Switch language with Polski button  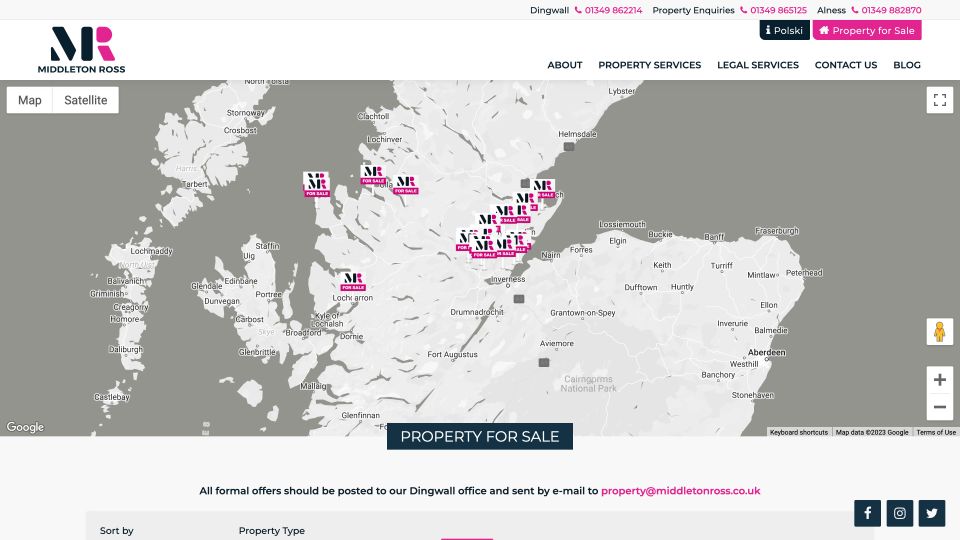(x=784, y=30)
